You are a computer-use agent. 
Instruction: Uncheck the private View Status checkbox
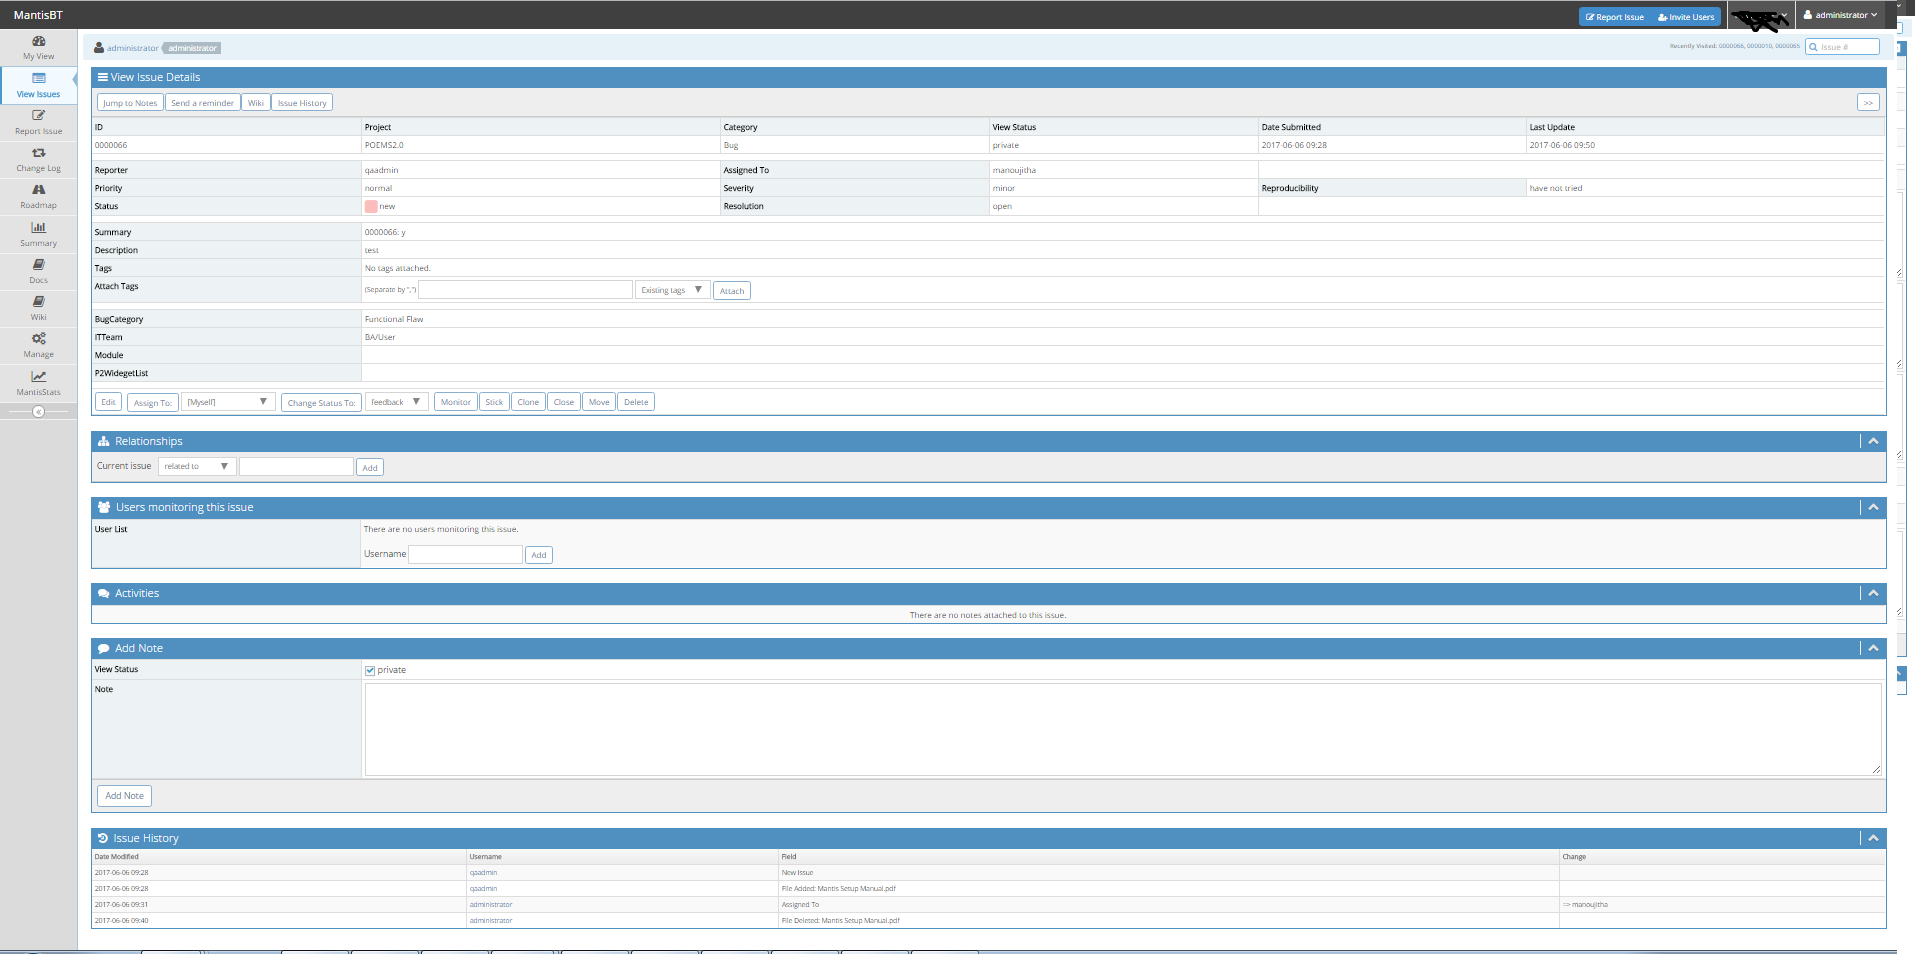tap(370, 671)
